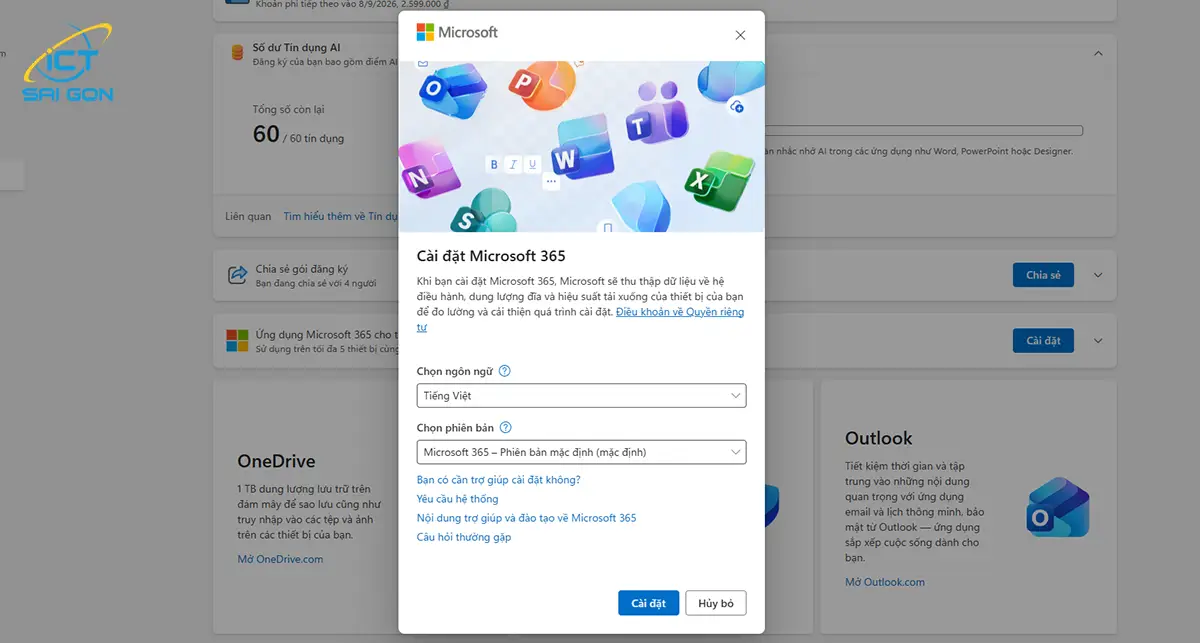Click the share icon beside Chia sẻ gói đăng ký
Viewport: 1200px width, 643px height.
pyautogui.click(x=237, y=275)
